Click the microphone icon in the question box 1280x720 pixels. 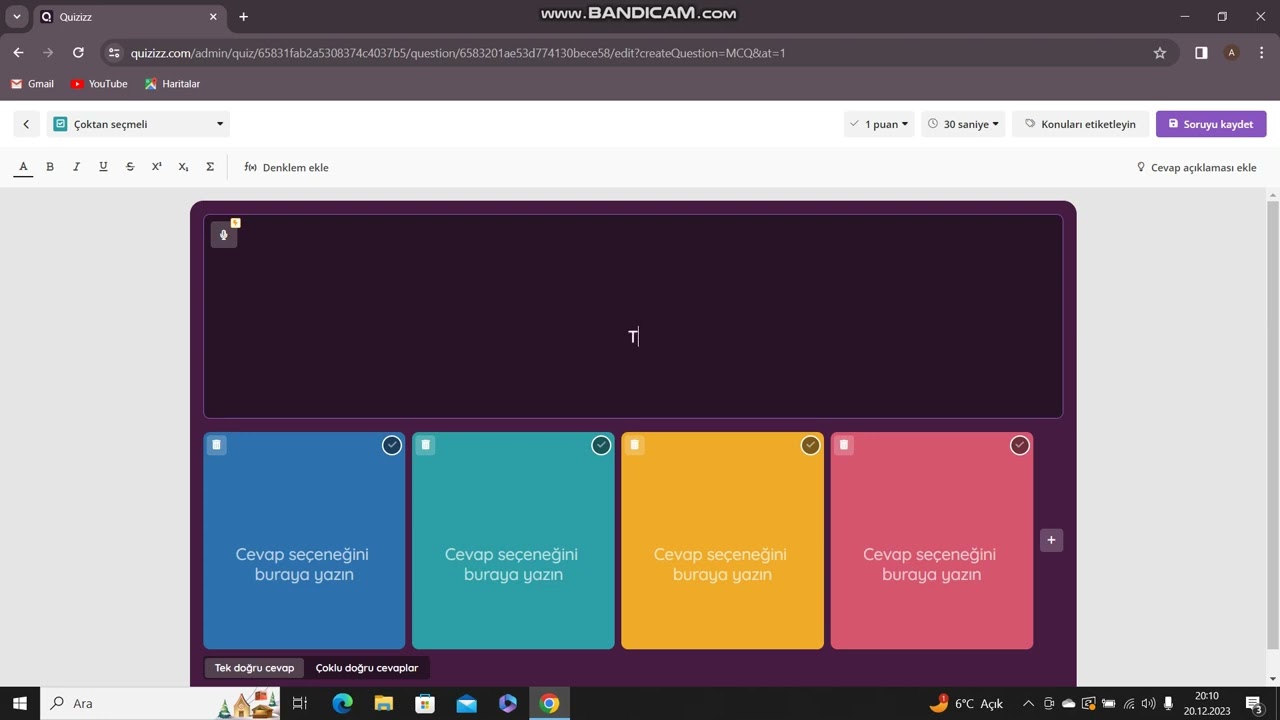(x=224, y=235)
